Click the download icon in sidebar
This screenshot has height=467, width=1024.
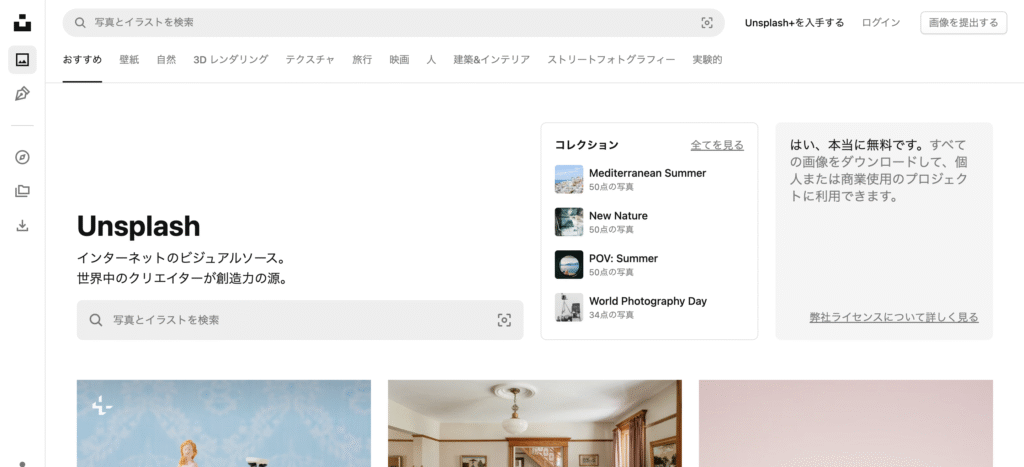22,225
